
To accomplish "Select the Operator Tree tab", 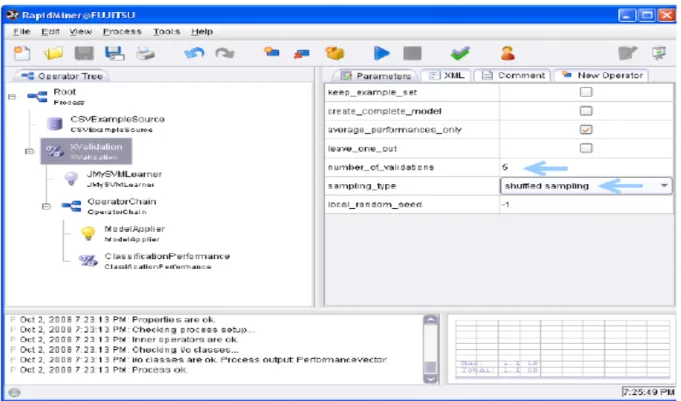I will tap(62, 76).
